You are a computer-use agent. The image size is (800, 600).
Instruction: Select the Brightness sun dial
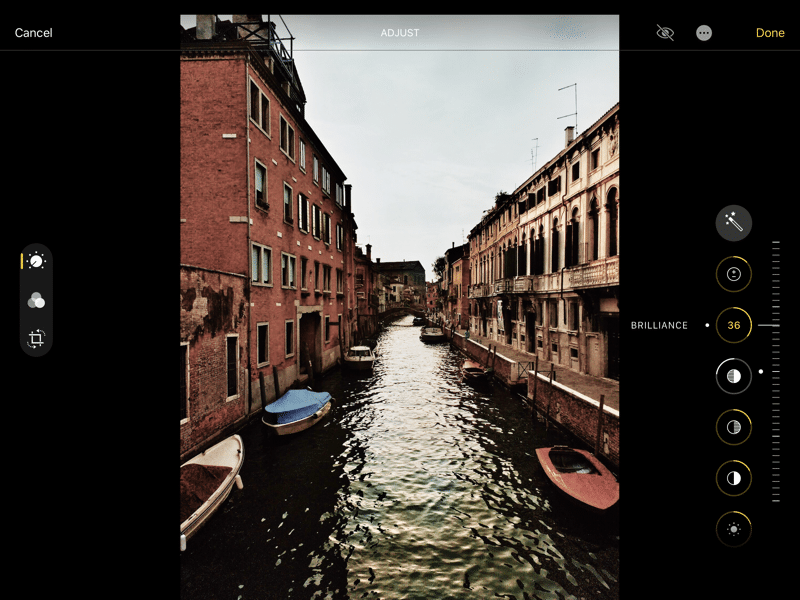[x=734, y=529]
